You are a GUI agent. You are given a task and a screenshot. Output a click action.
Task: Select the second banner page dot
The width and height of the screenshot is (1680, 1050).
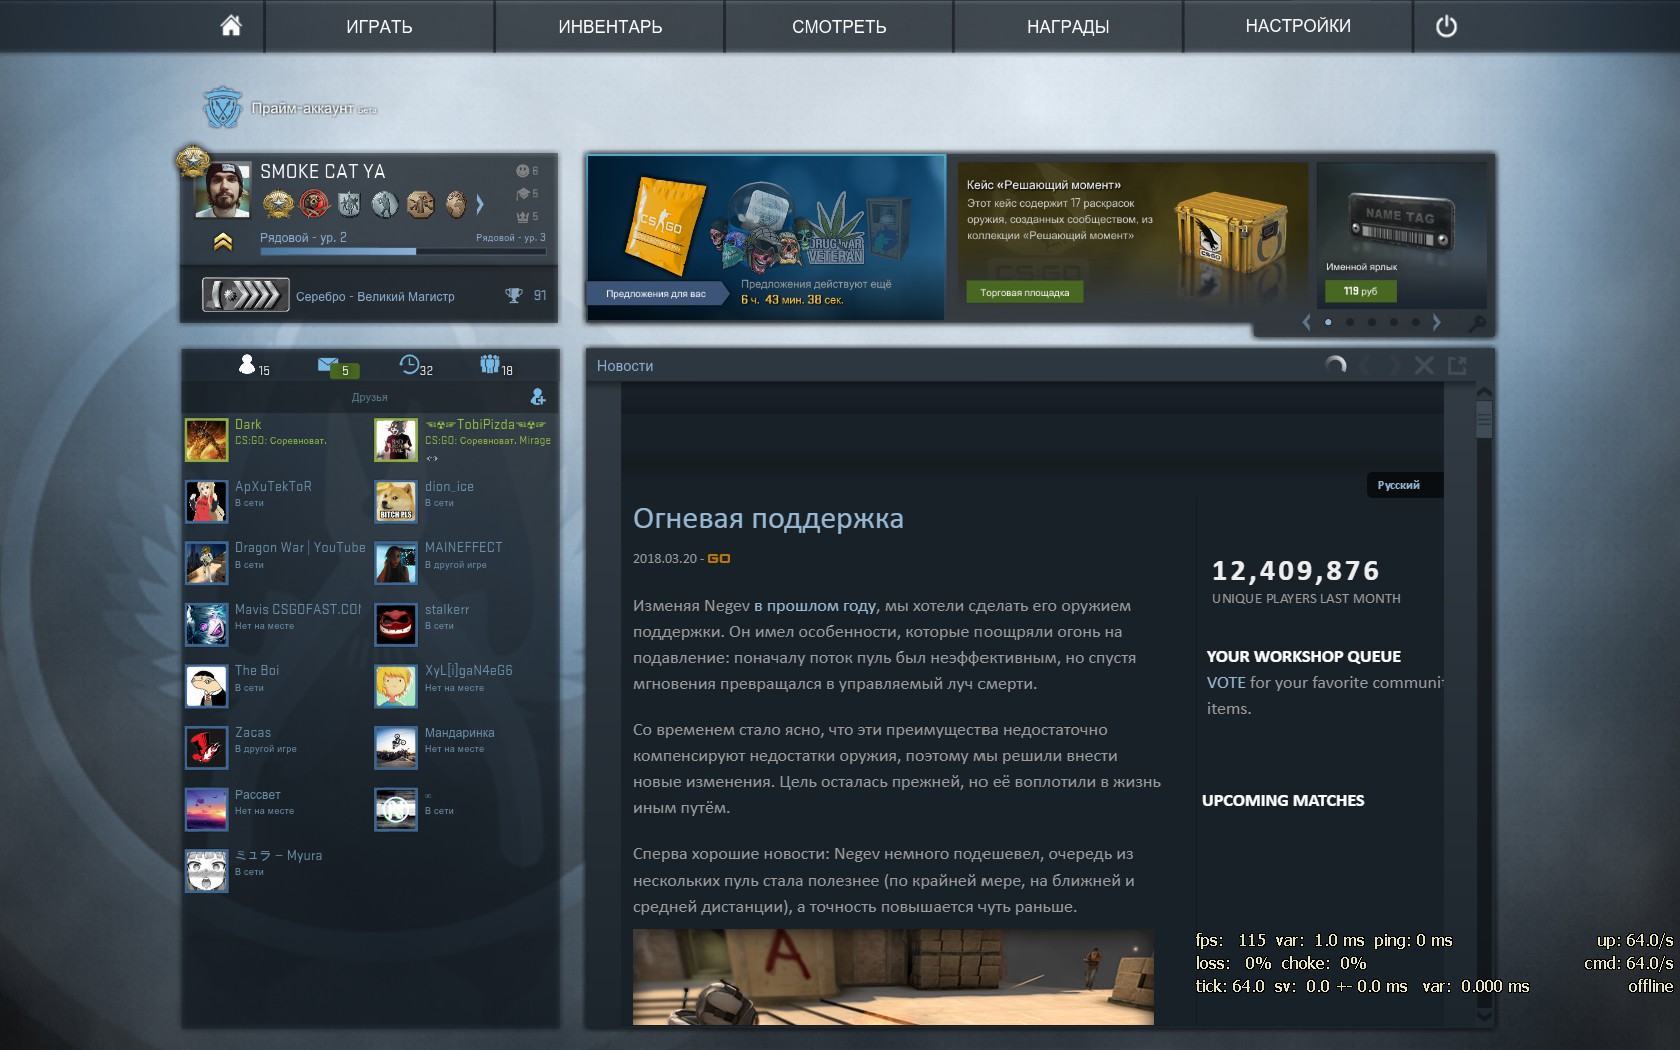tap(1350, 322)
